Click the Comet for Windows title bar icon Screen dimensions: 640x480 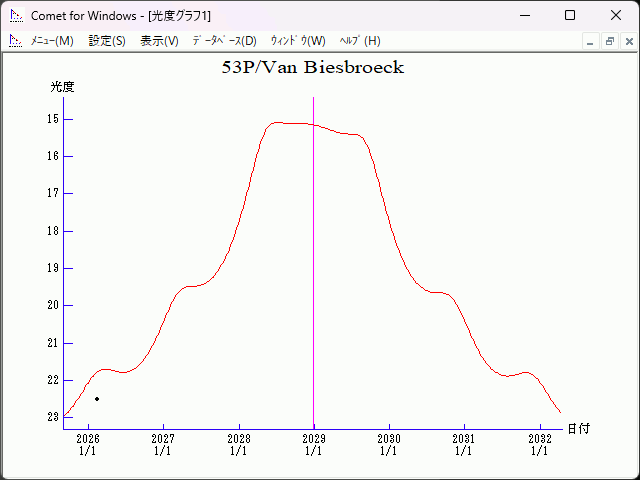pyautogui.click(x=16, y=15)
